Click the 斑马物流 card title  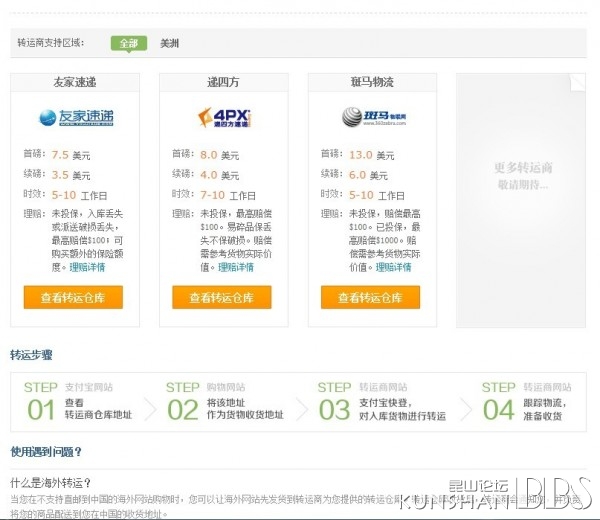372,82
